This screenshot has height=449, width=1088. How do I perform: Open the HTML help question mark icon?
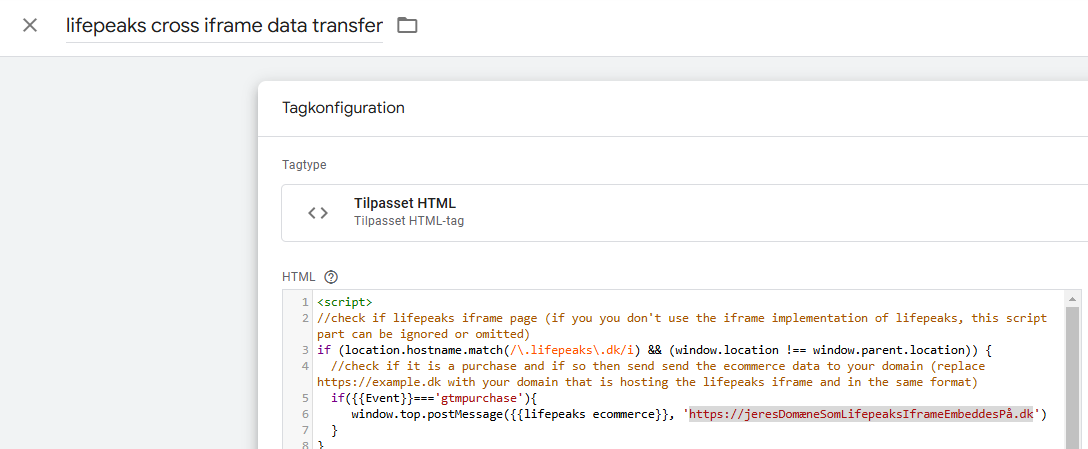(331, 277)
